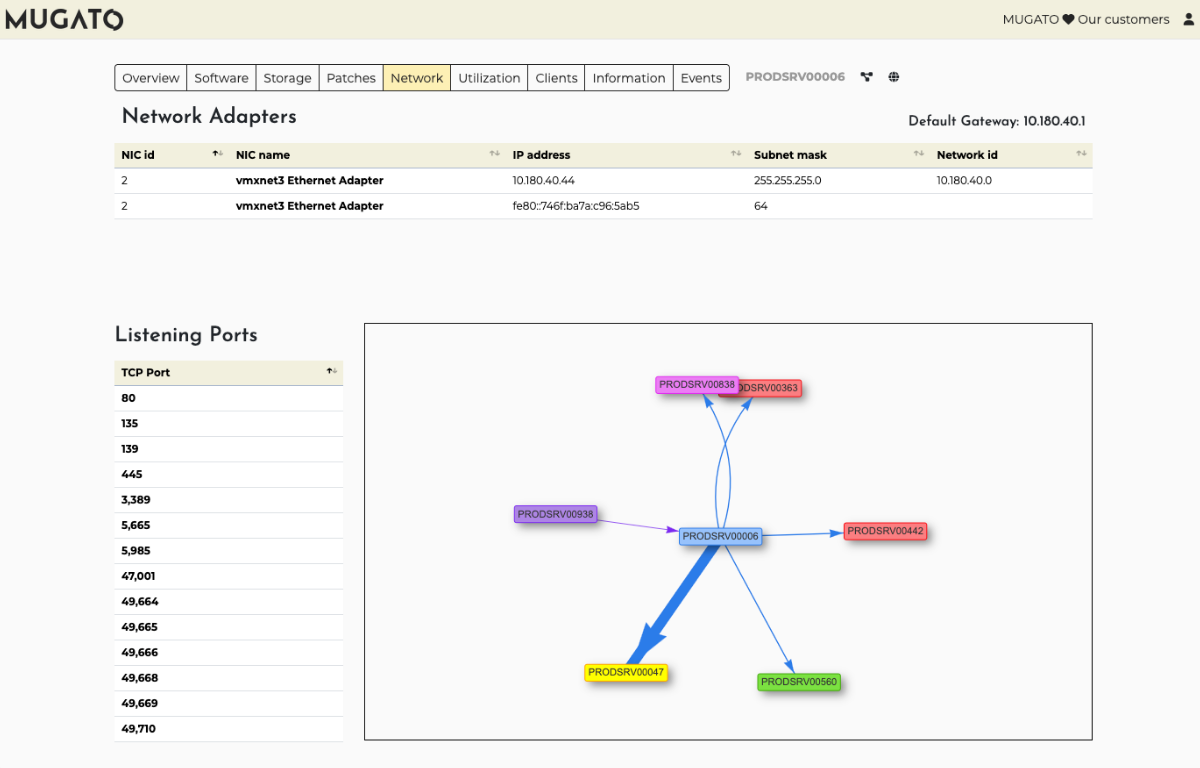Sort by the Subnet mask column
1200x768 pixels.
(918, 154)
